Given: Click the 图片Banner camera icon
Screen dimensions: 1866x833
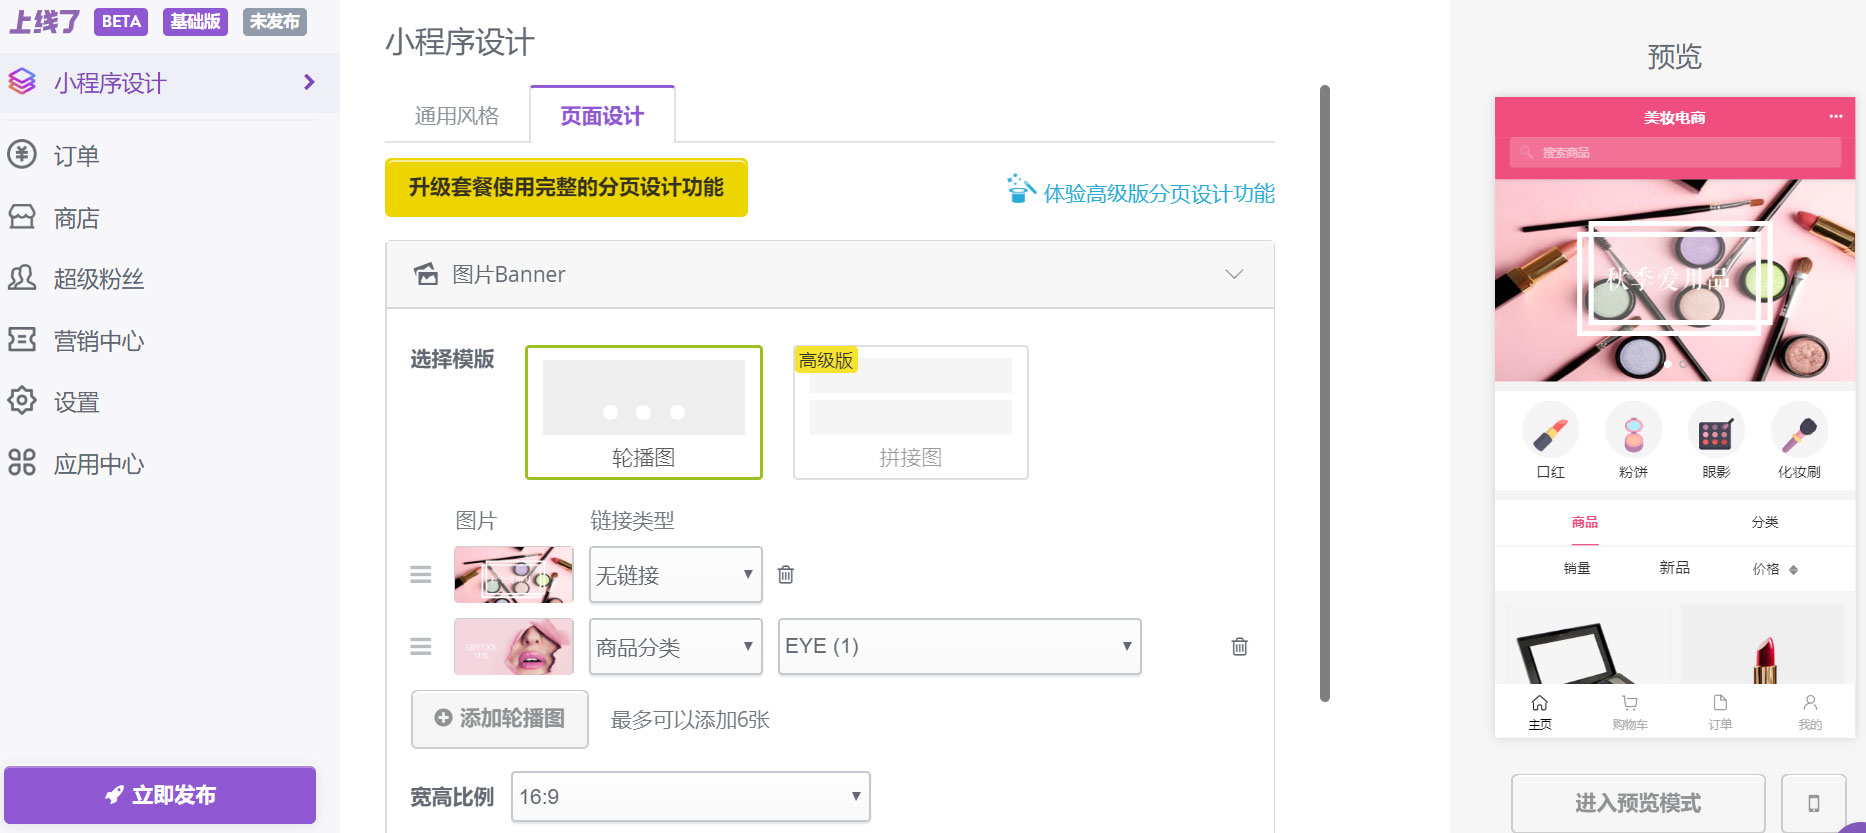Looking at the screenshot, I should coord(425,273).
